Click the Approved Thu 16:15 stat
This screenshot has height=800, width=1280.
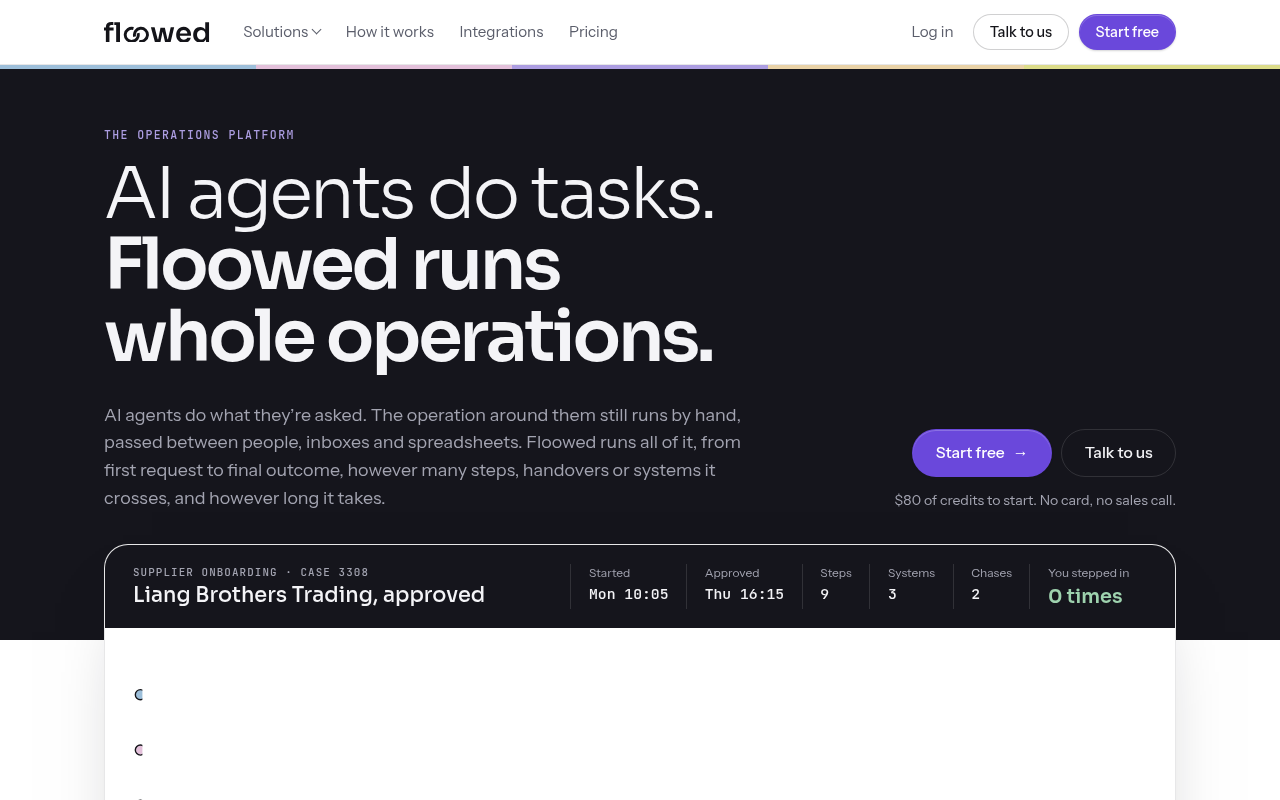point(744,585)
